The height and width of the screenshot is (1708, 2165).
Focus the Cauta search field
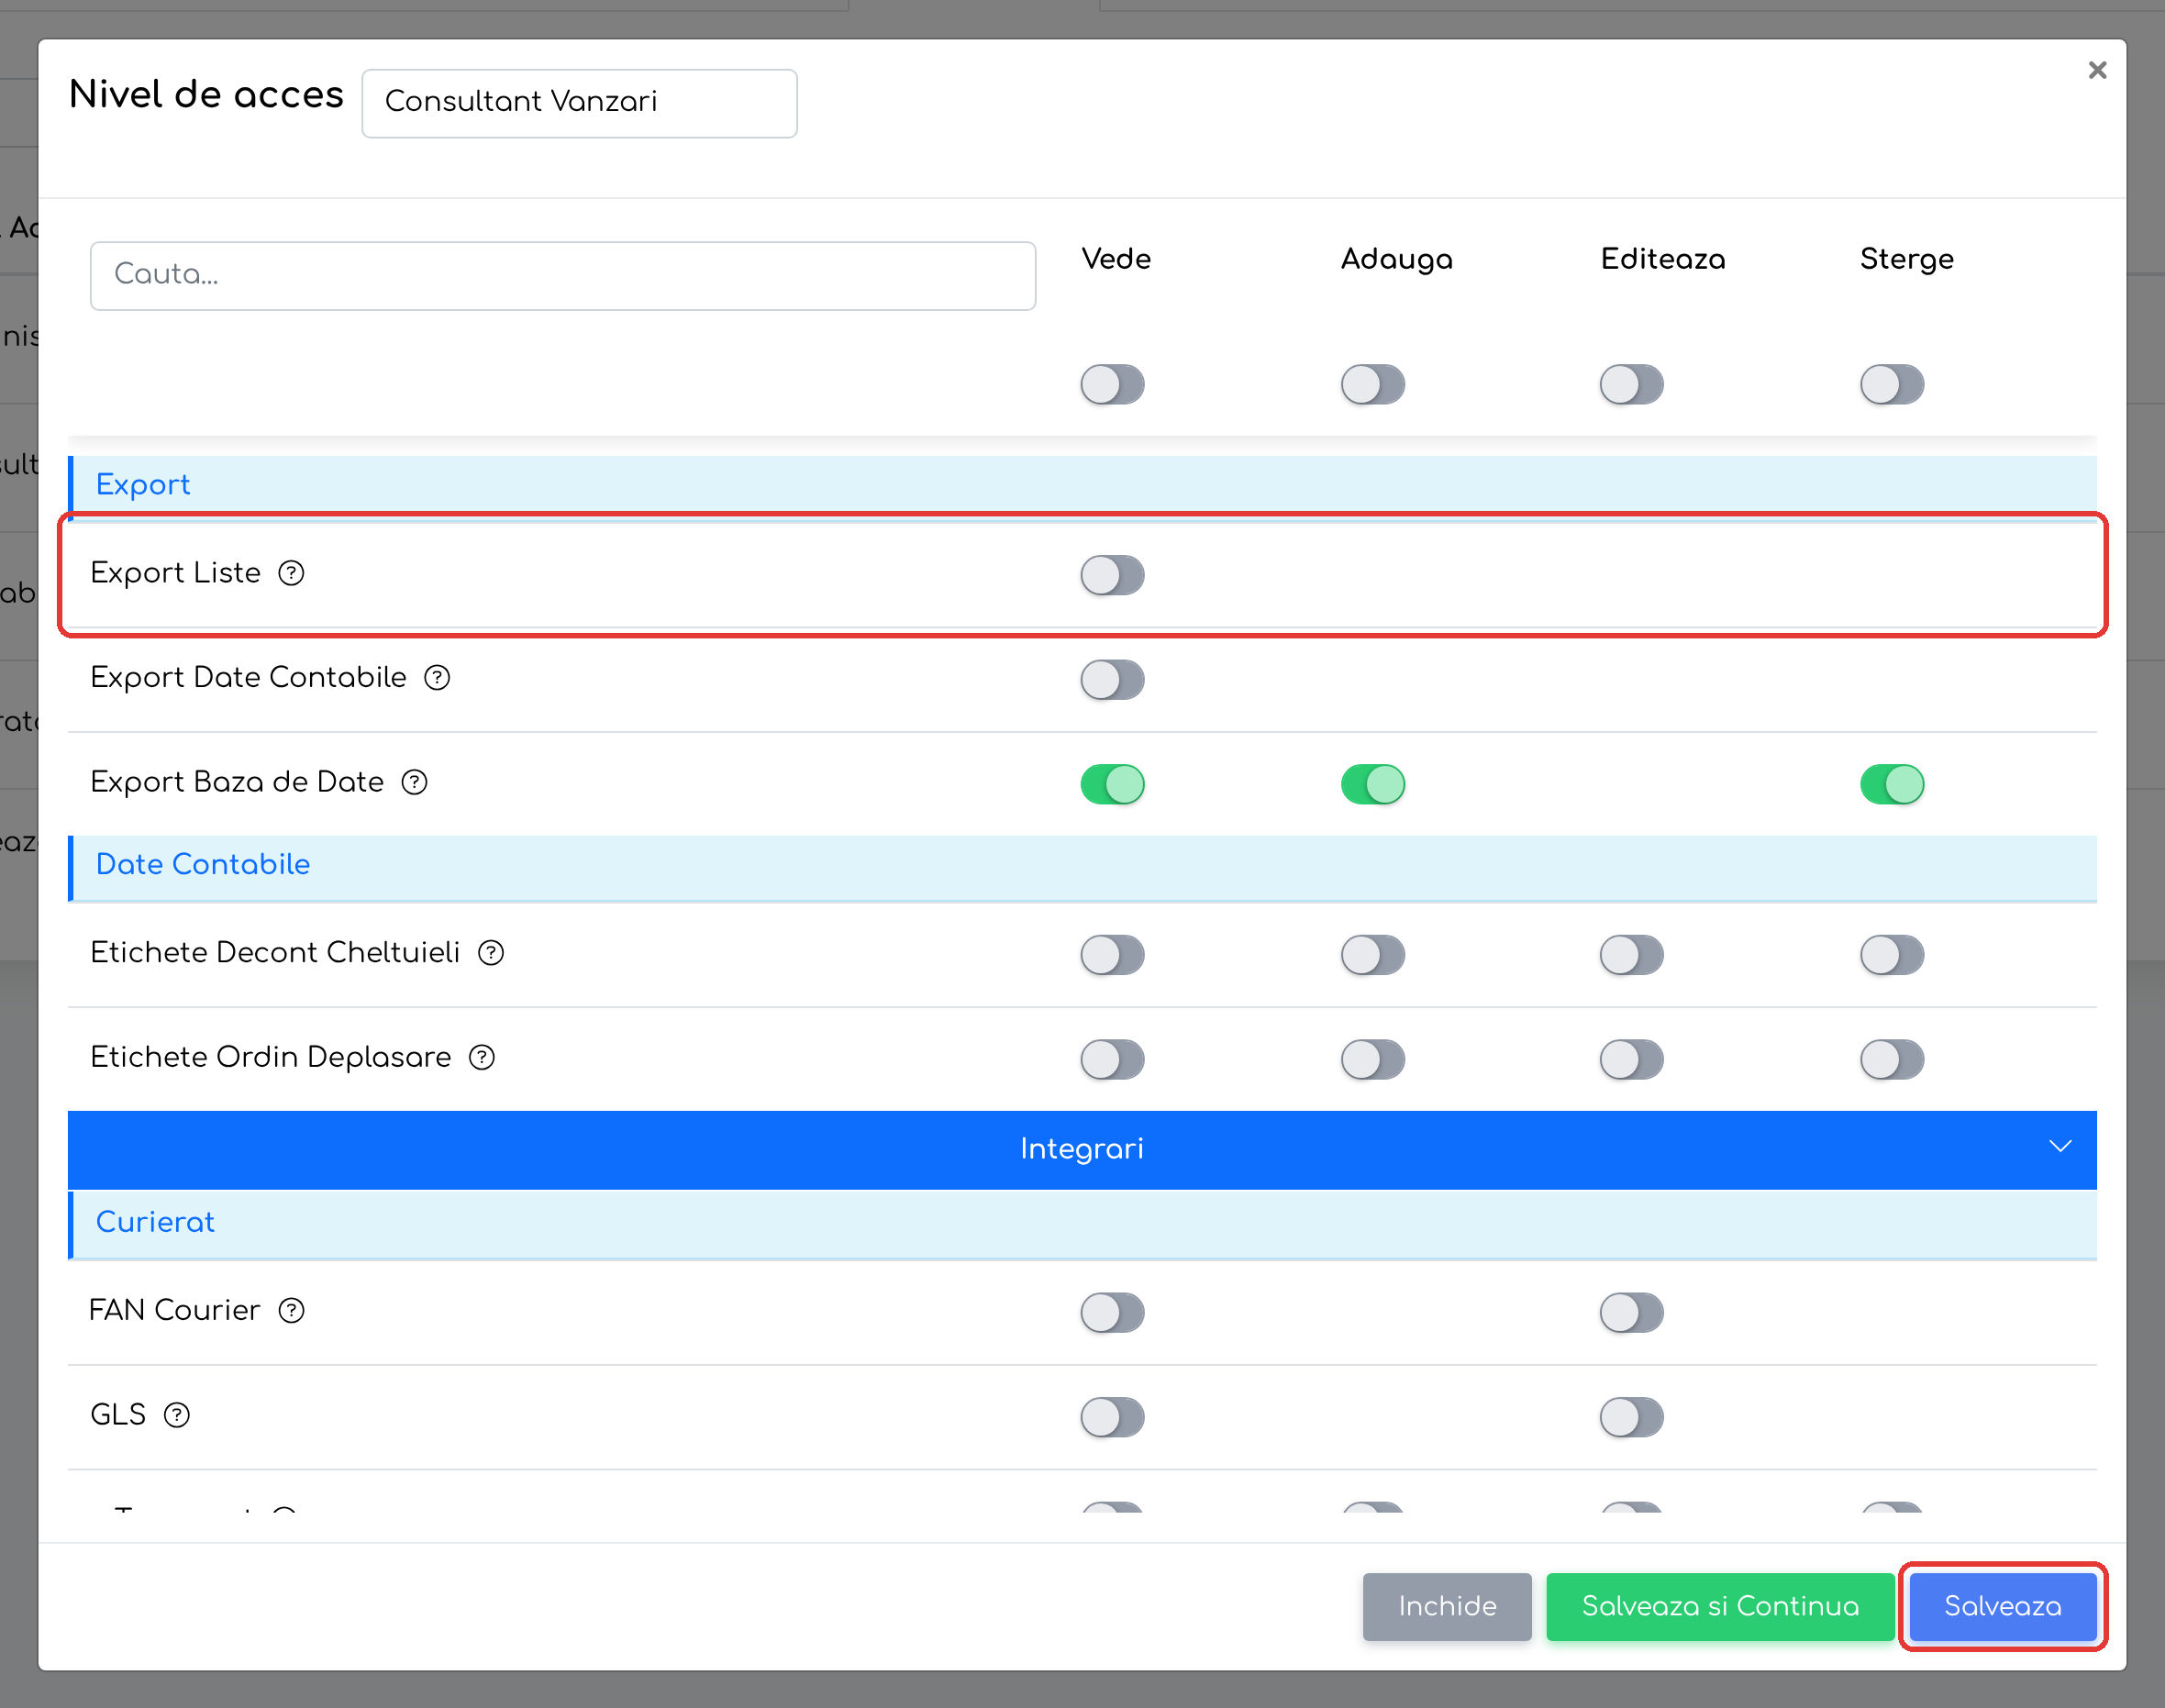563,275
